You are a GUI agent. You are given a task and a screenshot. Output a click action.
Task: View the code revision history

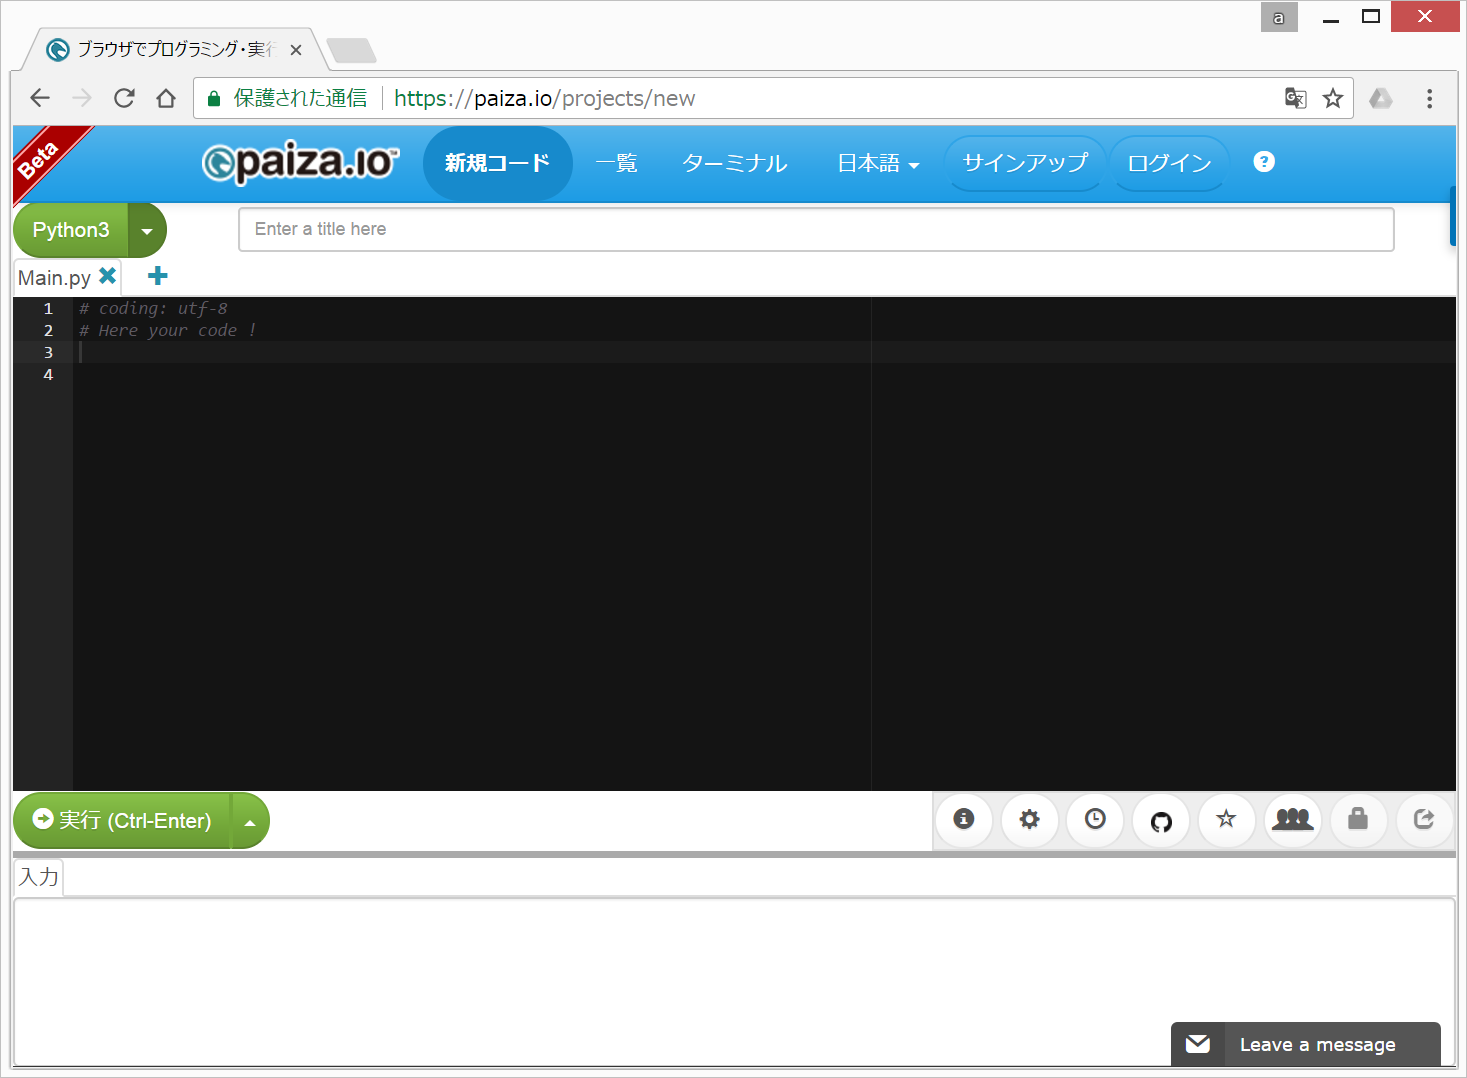click(1094, 820)
